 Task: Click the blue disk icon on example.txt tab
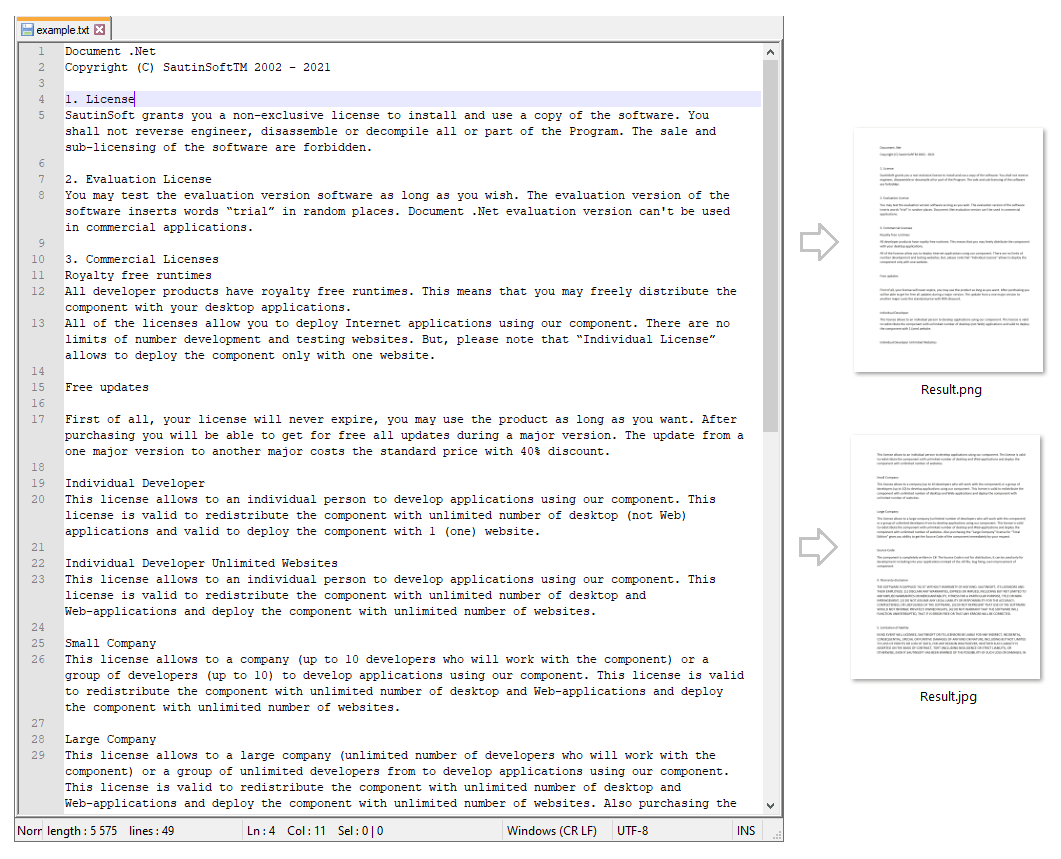[x=27, y=30]
